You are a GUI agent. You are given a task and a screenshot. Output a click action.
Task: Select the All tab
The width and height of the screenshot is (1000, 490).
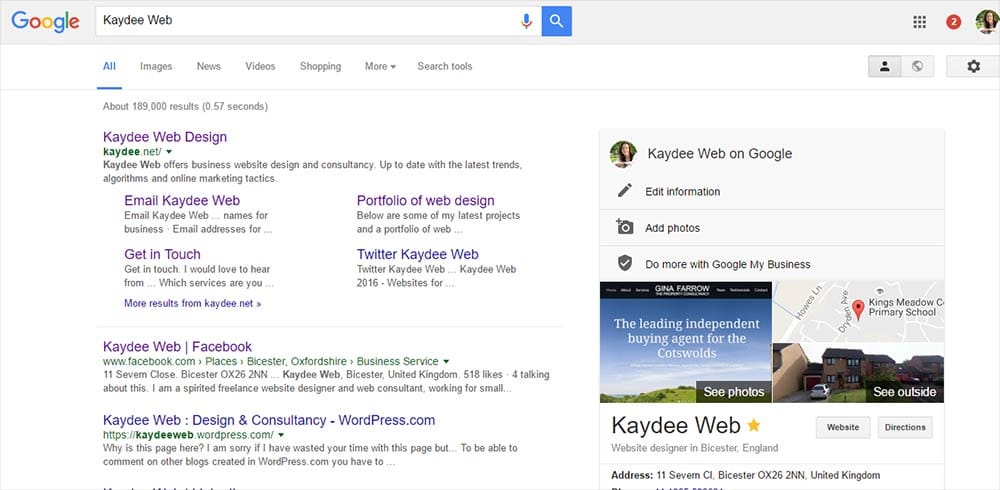[110, 66]
